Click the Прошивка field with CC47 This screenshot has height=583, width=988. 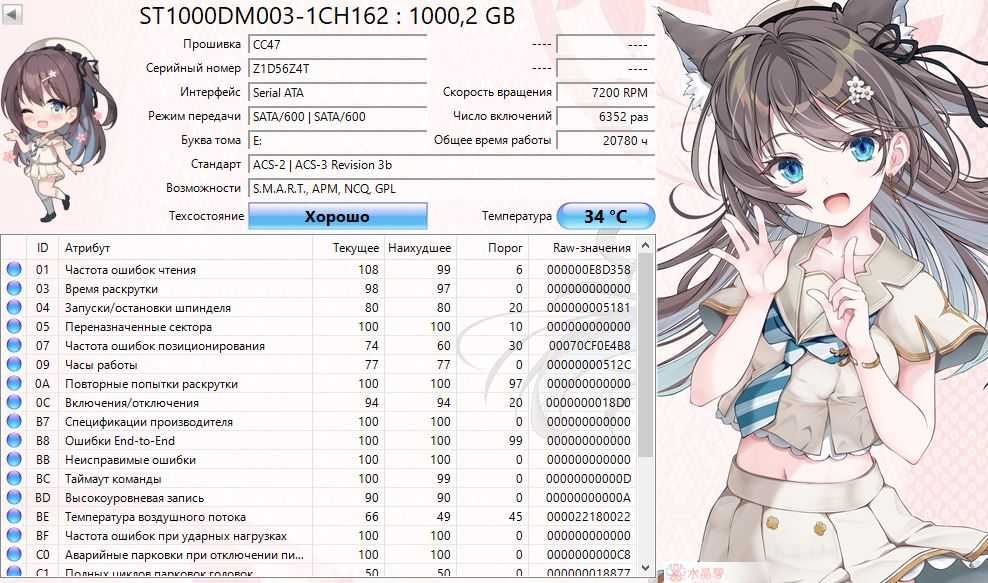[338, 45]
